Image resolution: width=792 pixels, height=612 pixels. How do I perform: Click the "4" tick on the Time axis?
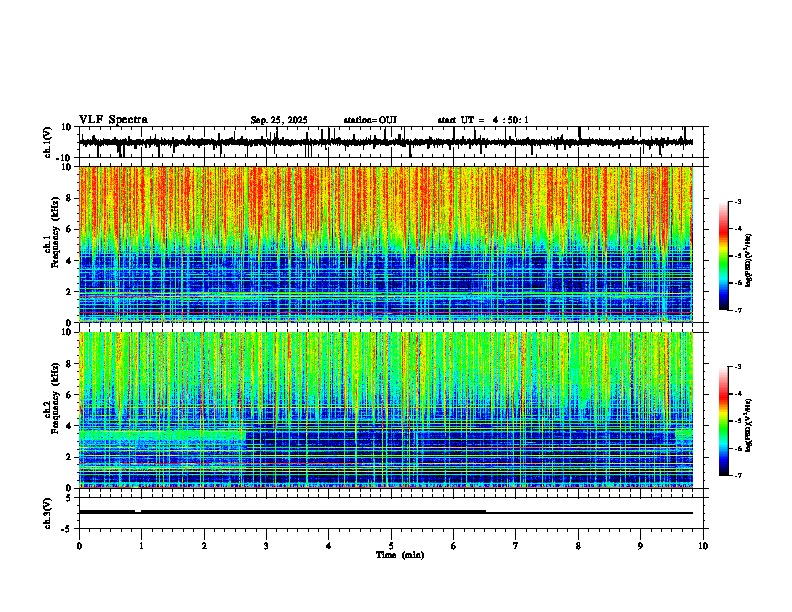point(329,546)
